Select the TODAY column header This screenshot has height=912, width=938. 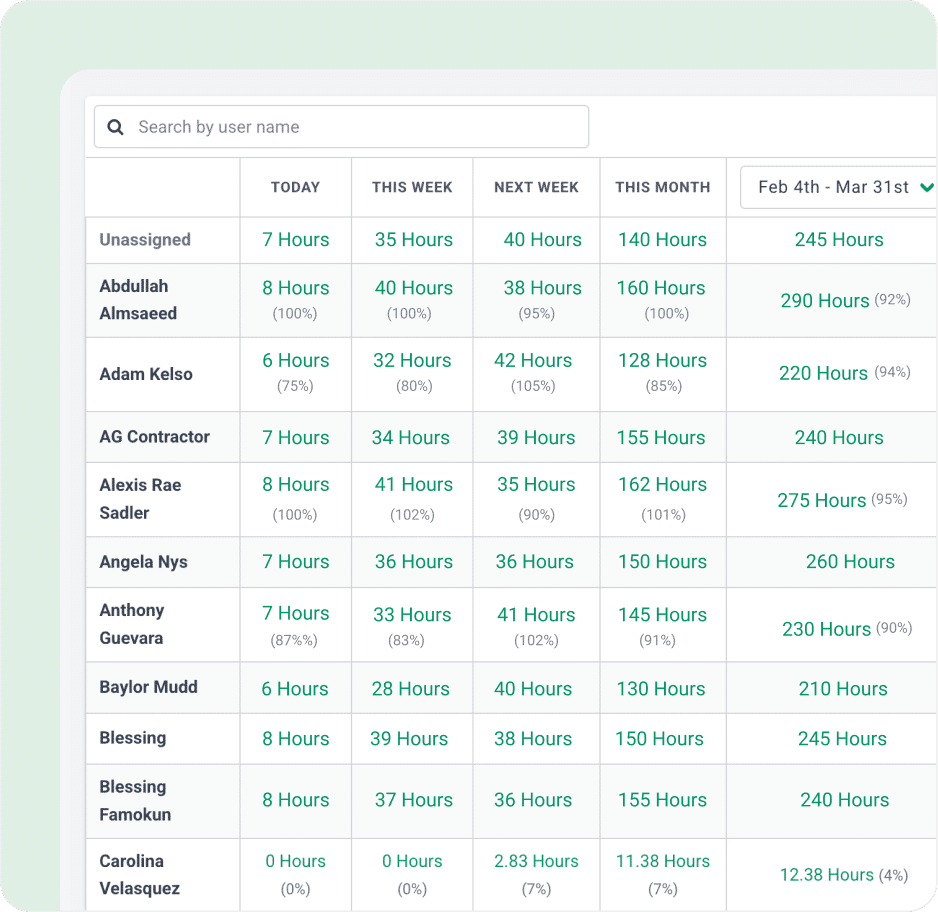295,187
